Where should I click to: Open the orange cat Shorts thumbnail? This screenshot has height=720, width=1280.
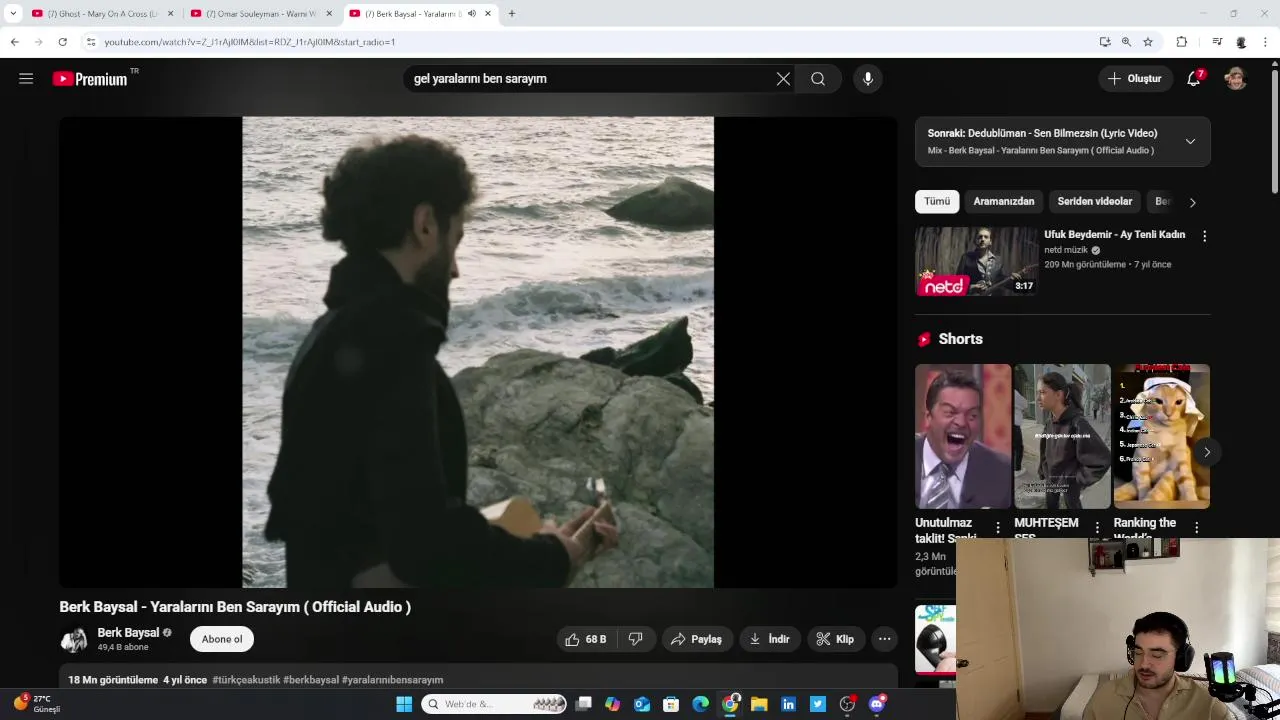(x=1162, y=436)
